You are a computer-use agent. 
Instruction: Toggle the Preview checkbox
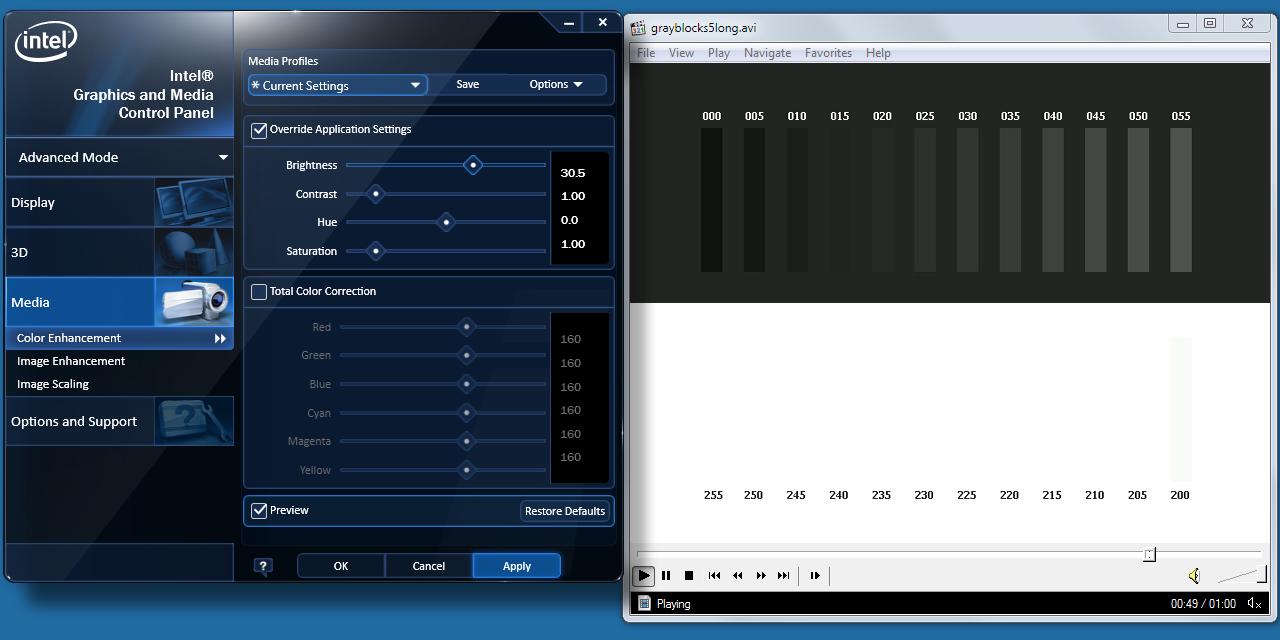coord(260,511)
